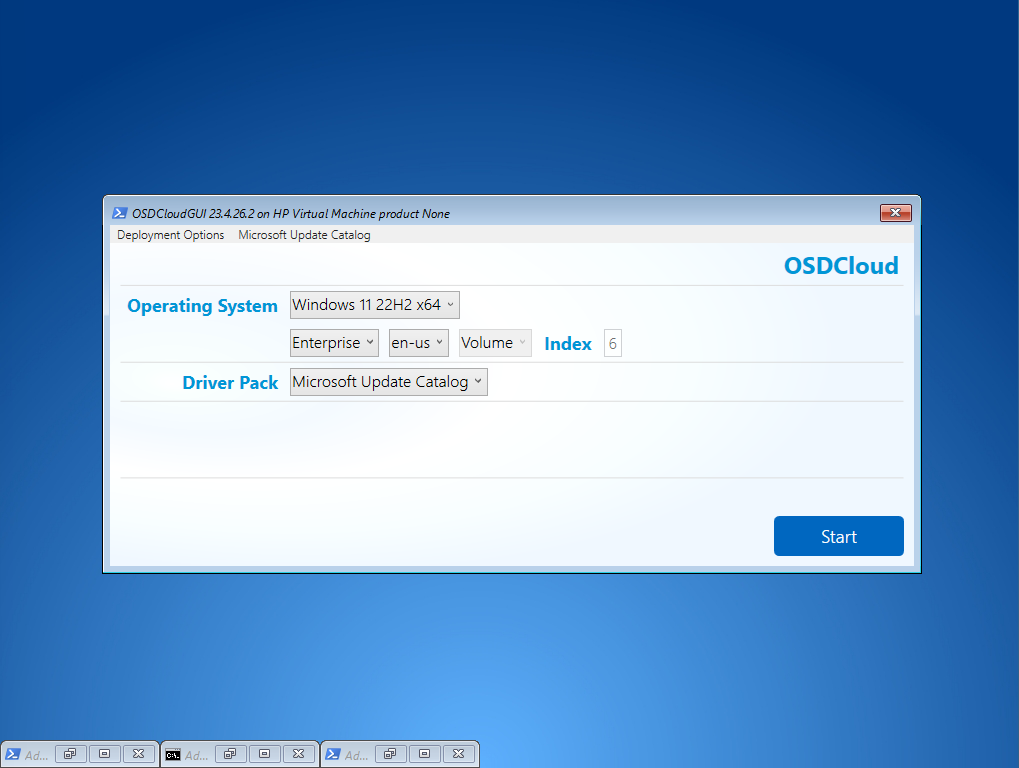This screenshot has height=768, width=1019.
Task: Expand the Enterprise edition dropdown
Action: click(334, 343)
